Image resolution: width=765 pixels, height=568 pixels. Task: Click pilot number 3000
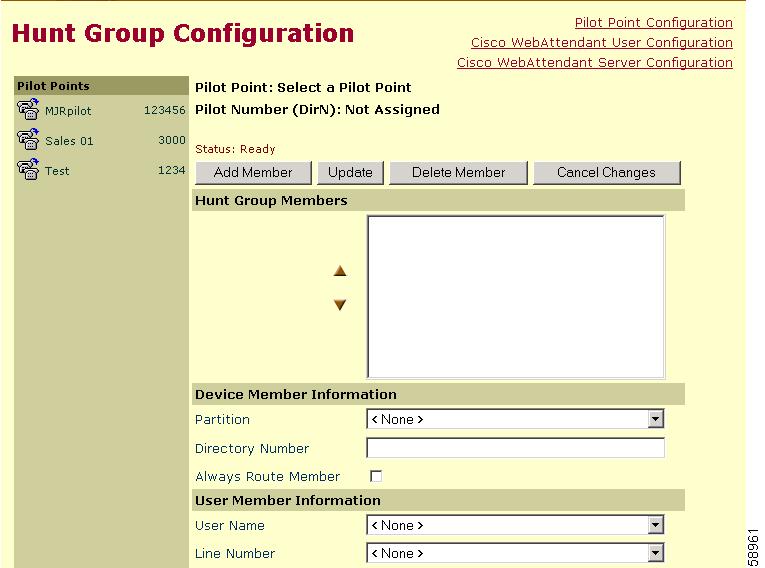tap(172, 140)
